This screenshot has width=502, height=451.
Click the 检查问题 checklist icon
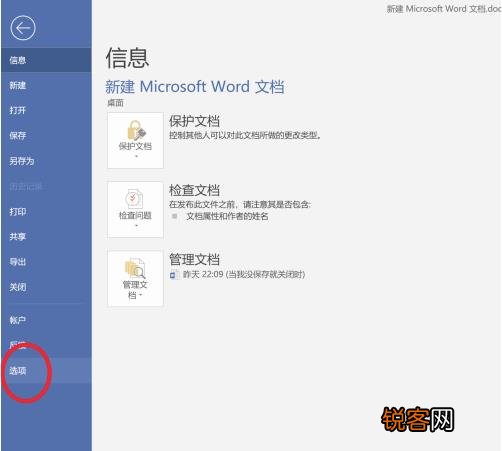coord(134,199)
